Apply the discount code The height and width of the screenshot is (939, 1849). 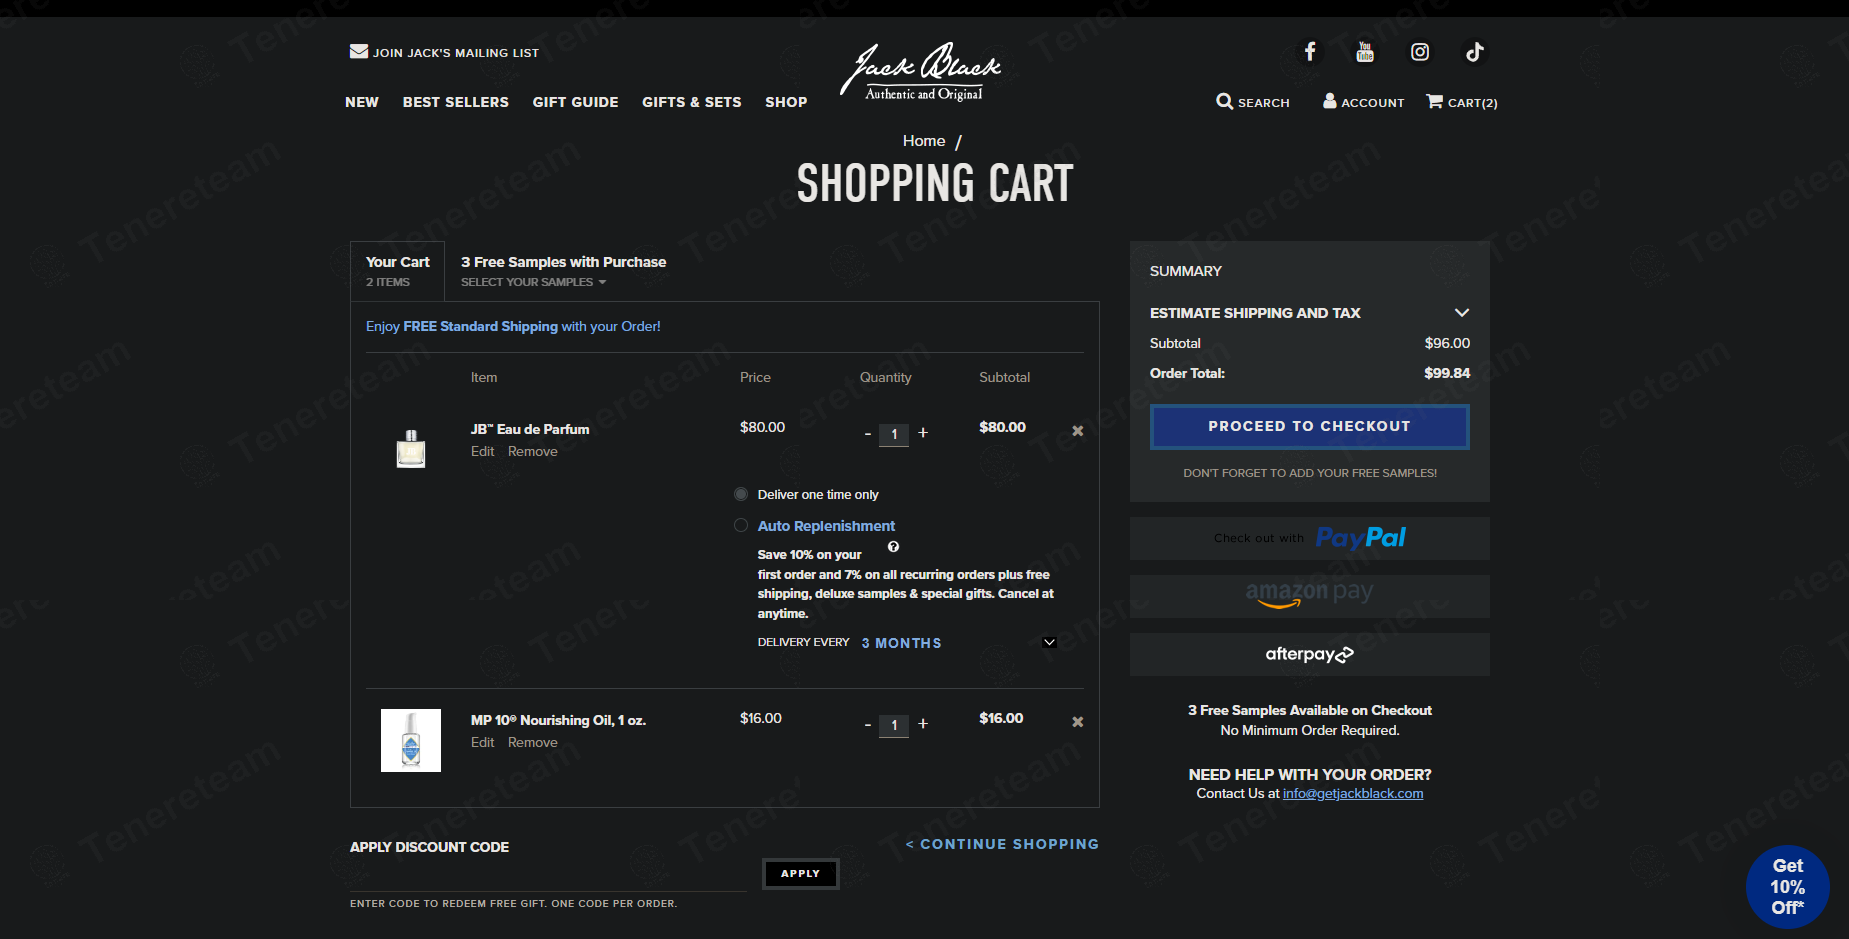coord(800,874)
